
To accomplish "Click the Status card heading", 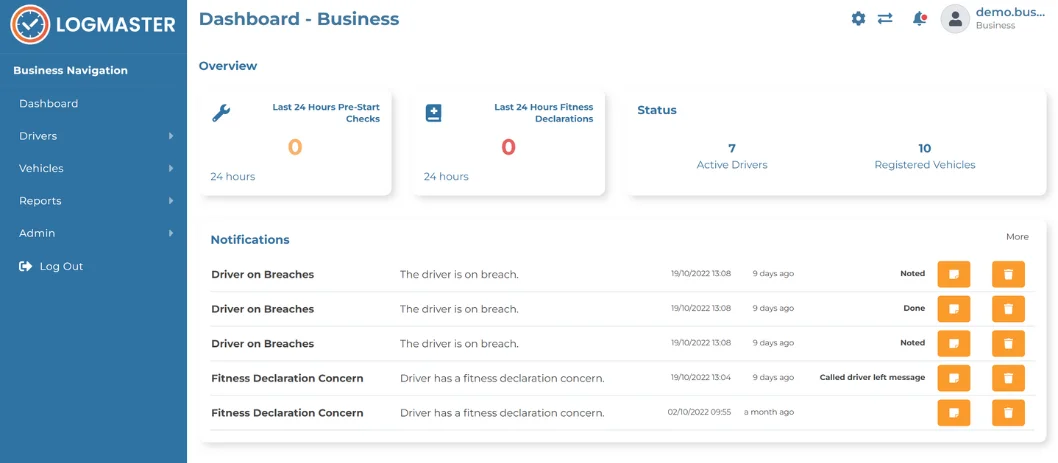I will click(657, 110).
